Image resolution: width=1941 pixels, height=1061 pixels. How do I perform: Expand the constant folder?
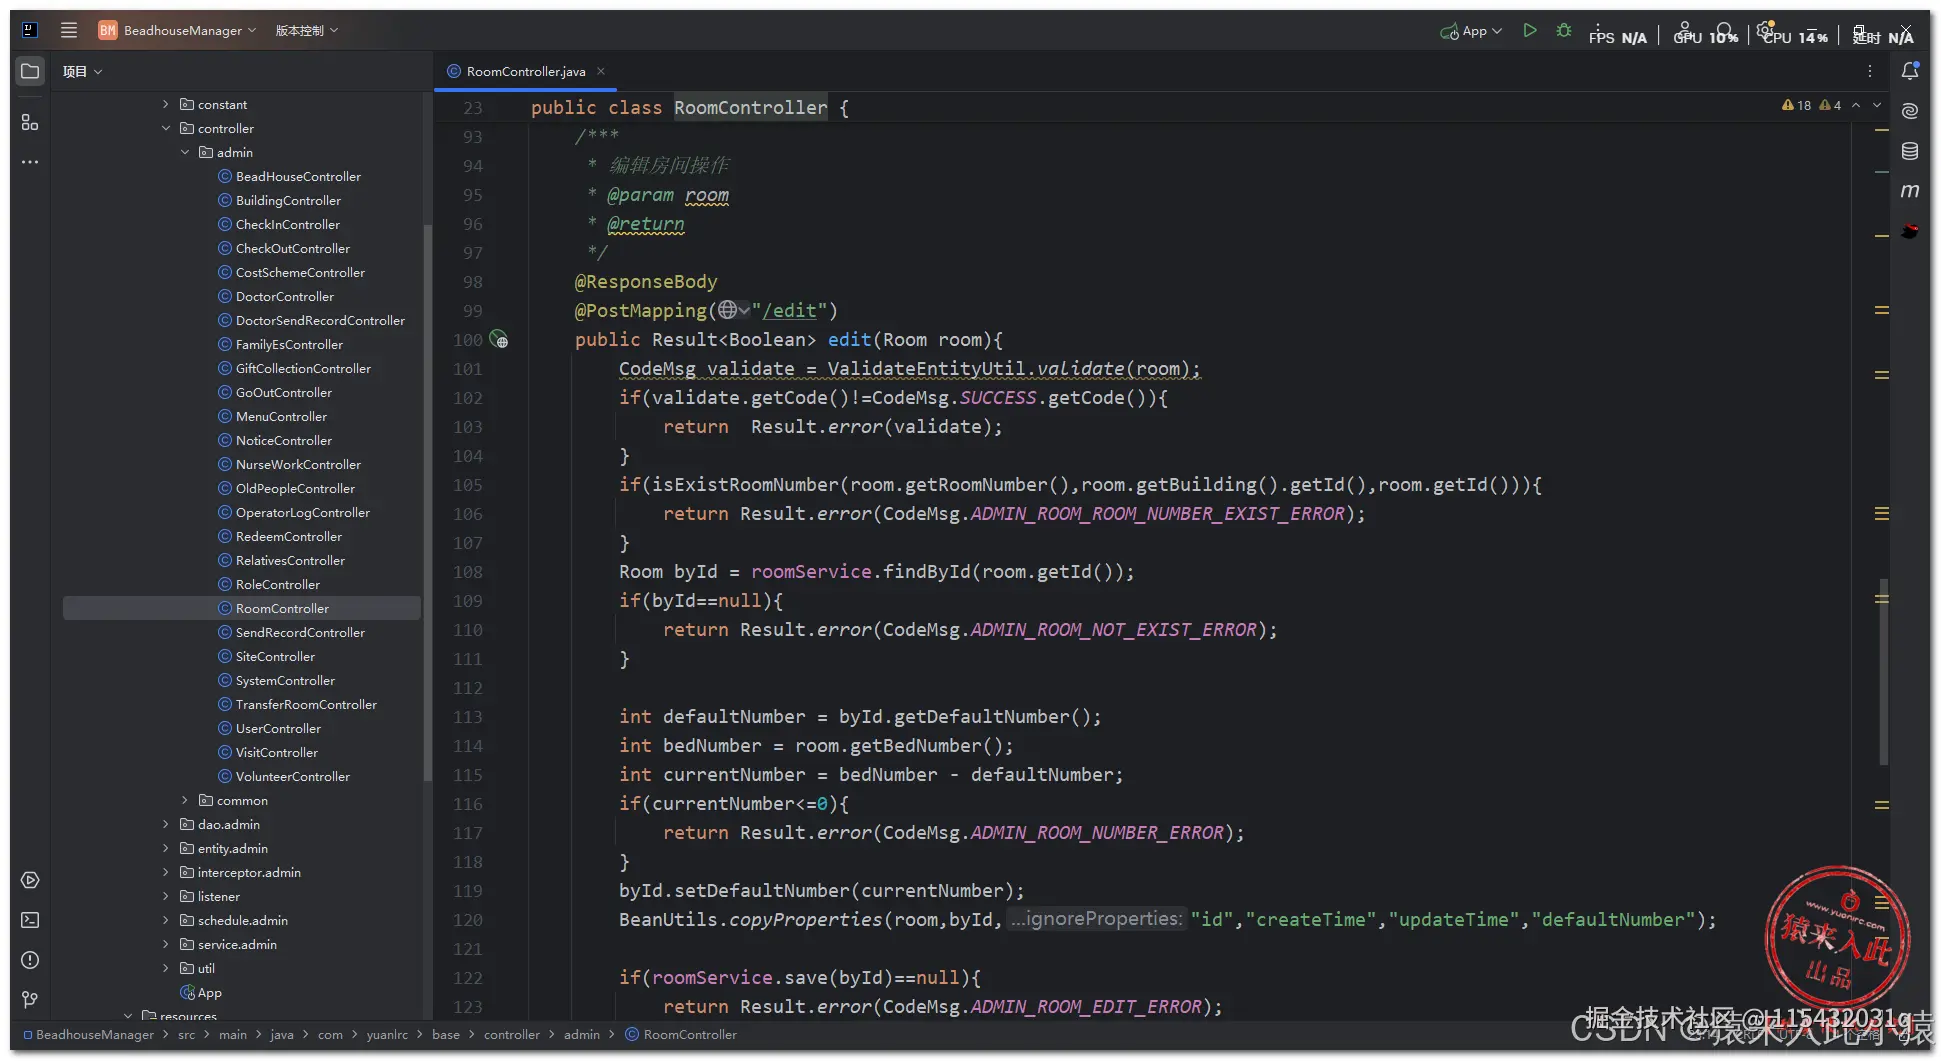click(x=166, y=104)
